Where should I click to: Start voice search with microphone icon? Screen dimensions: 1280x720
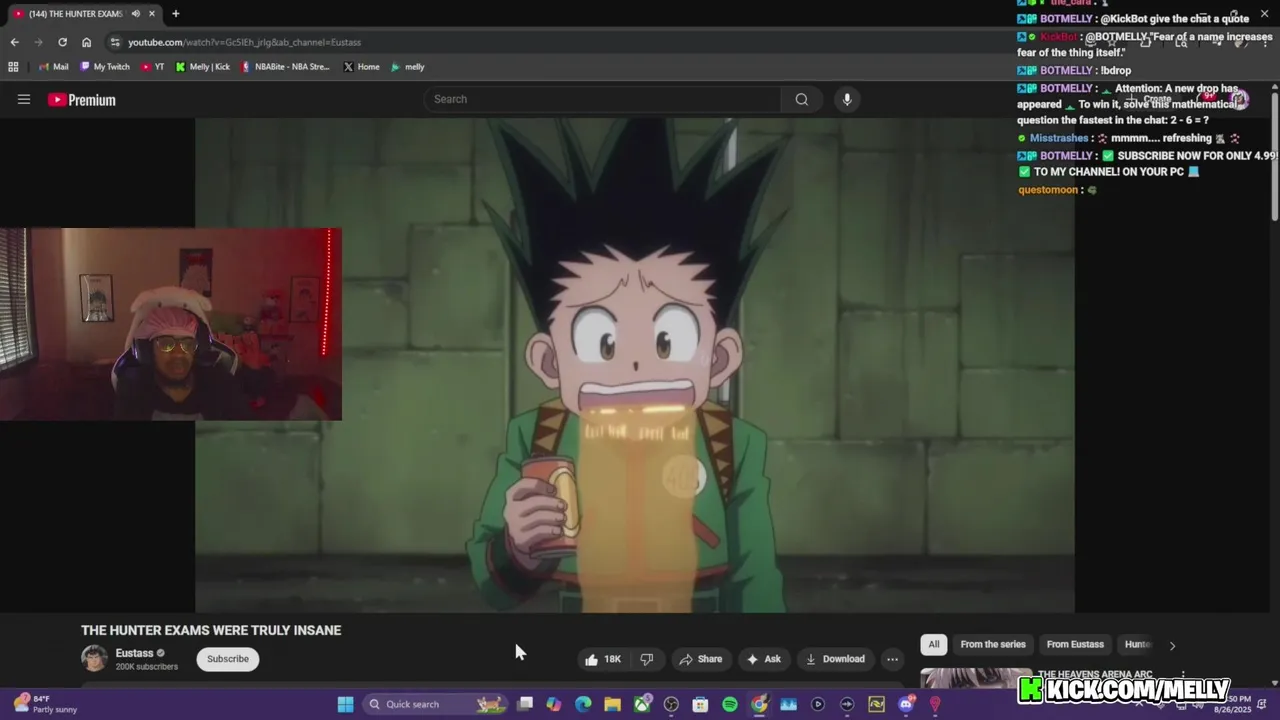tap(847, 99)
